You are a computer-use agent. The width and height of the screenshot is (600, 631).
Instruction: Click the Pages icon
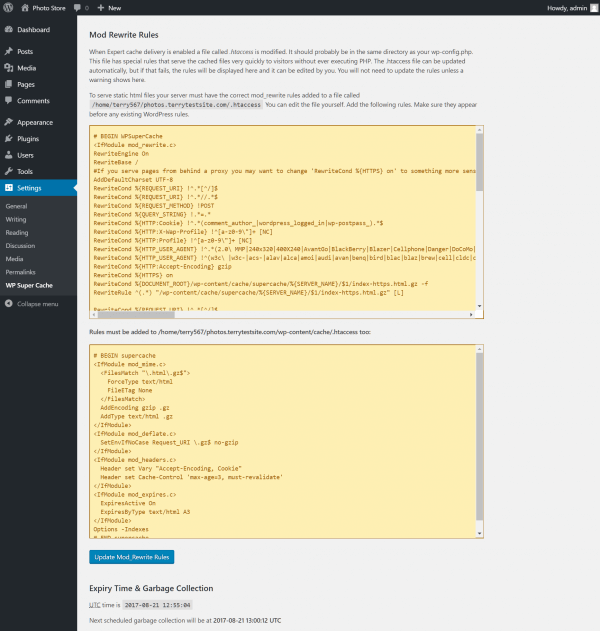coord(9,84)
